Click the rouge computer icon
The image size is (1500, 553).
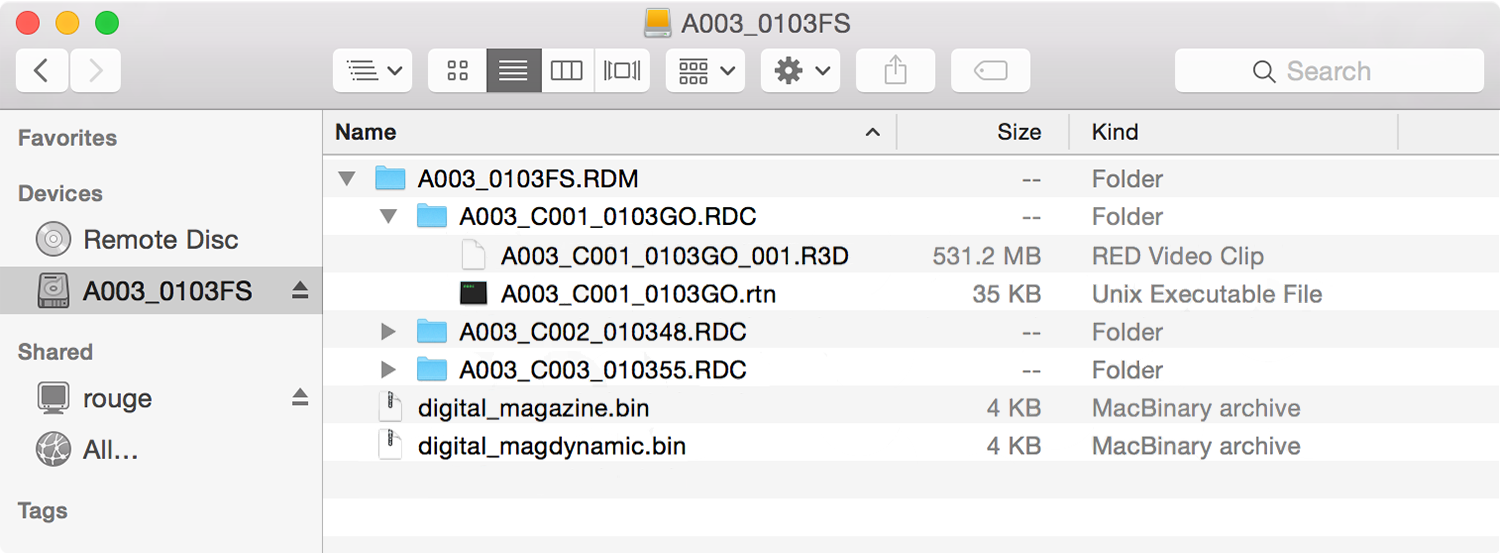(53, 398)
